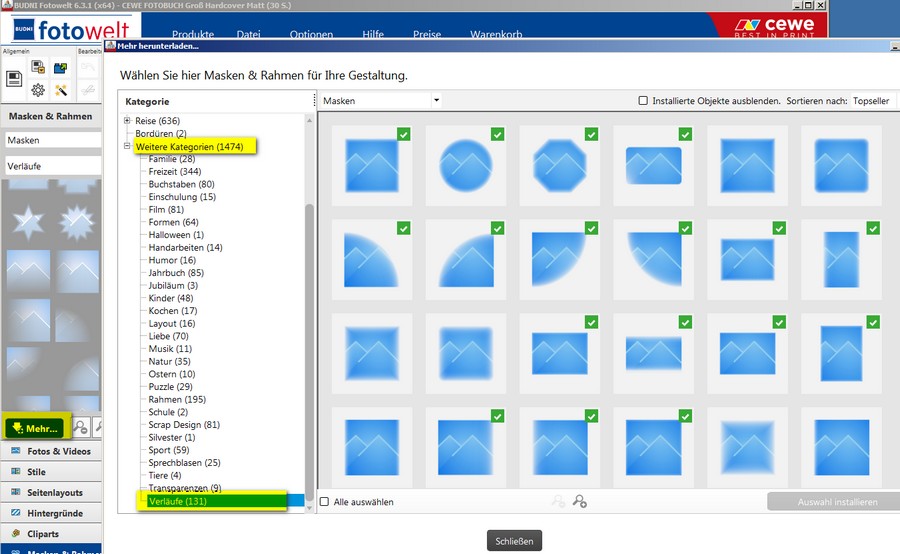
Task: Click zoom-out magnifier next to Mehr button
Action: coord(81,428)
